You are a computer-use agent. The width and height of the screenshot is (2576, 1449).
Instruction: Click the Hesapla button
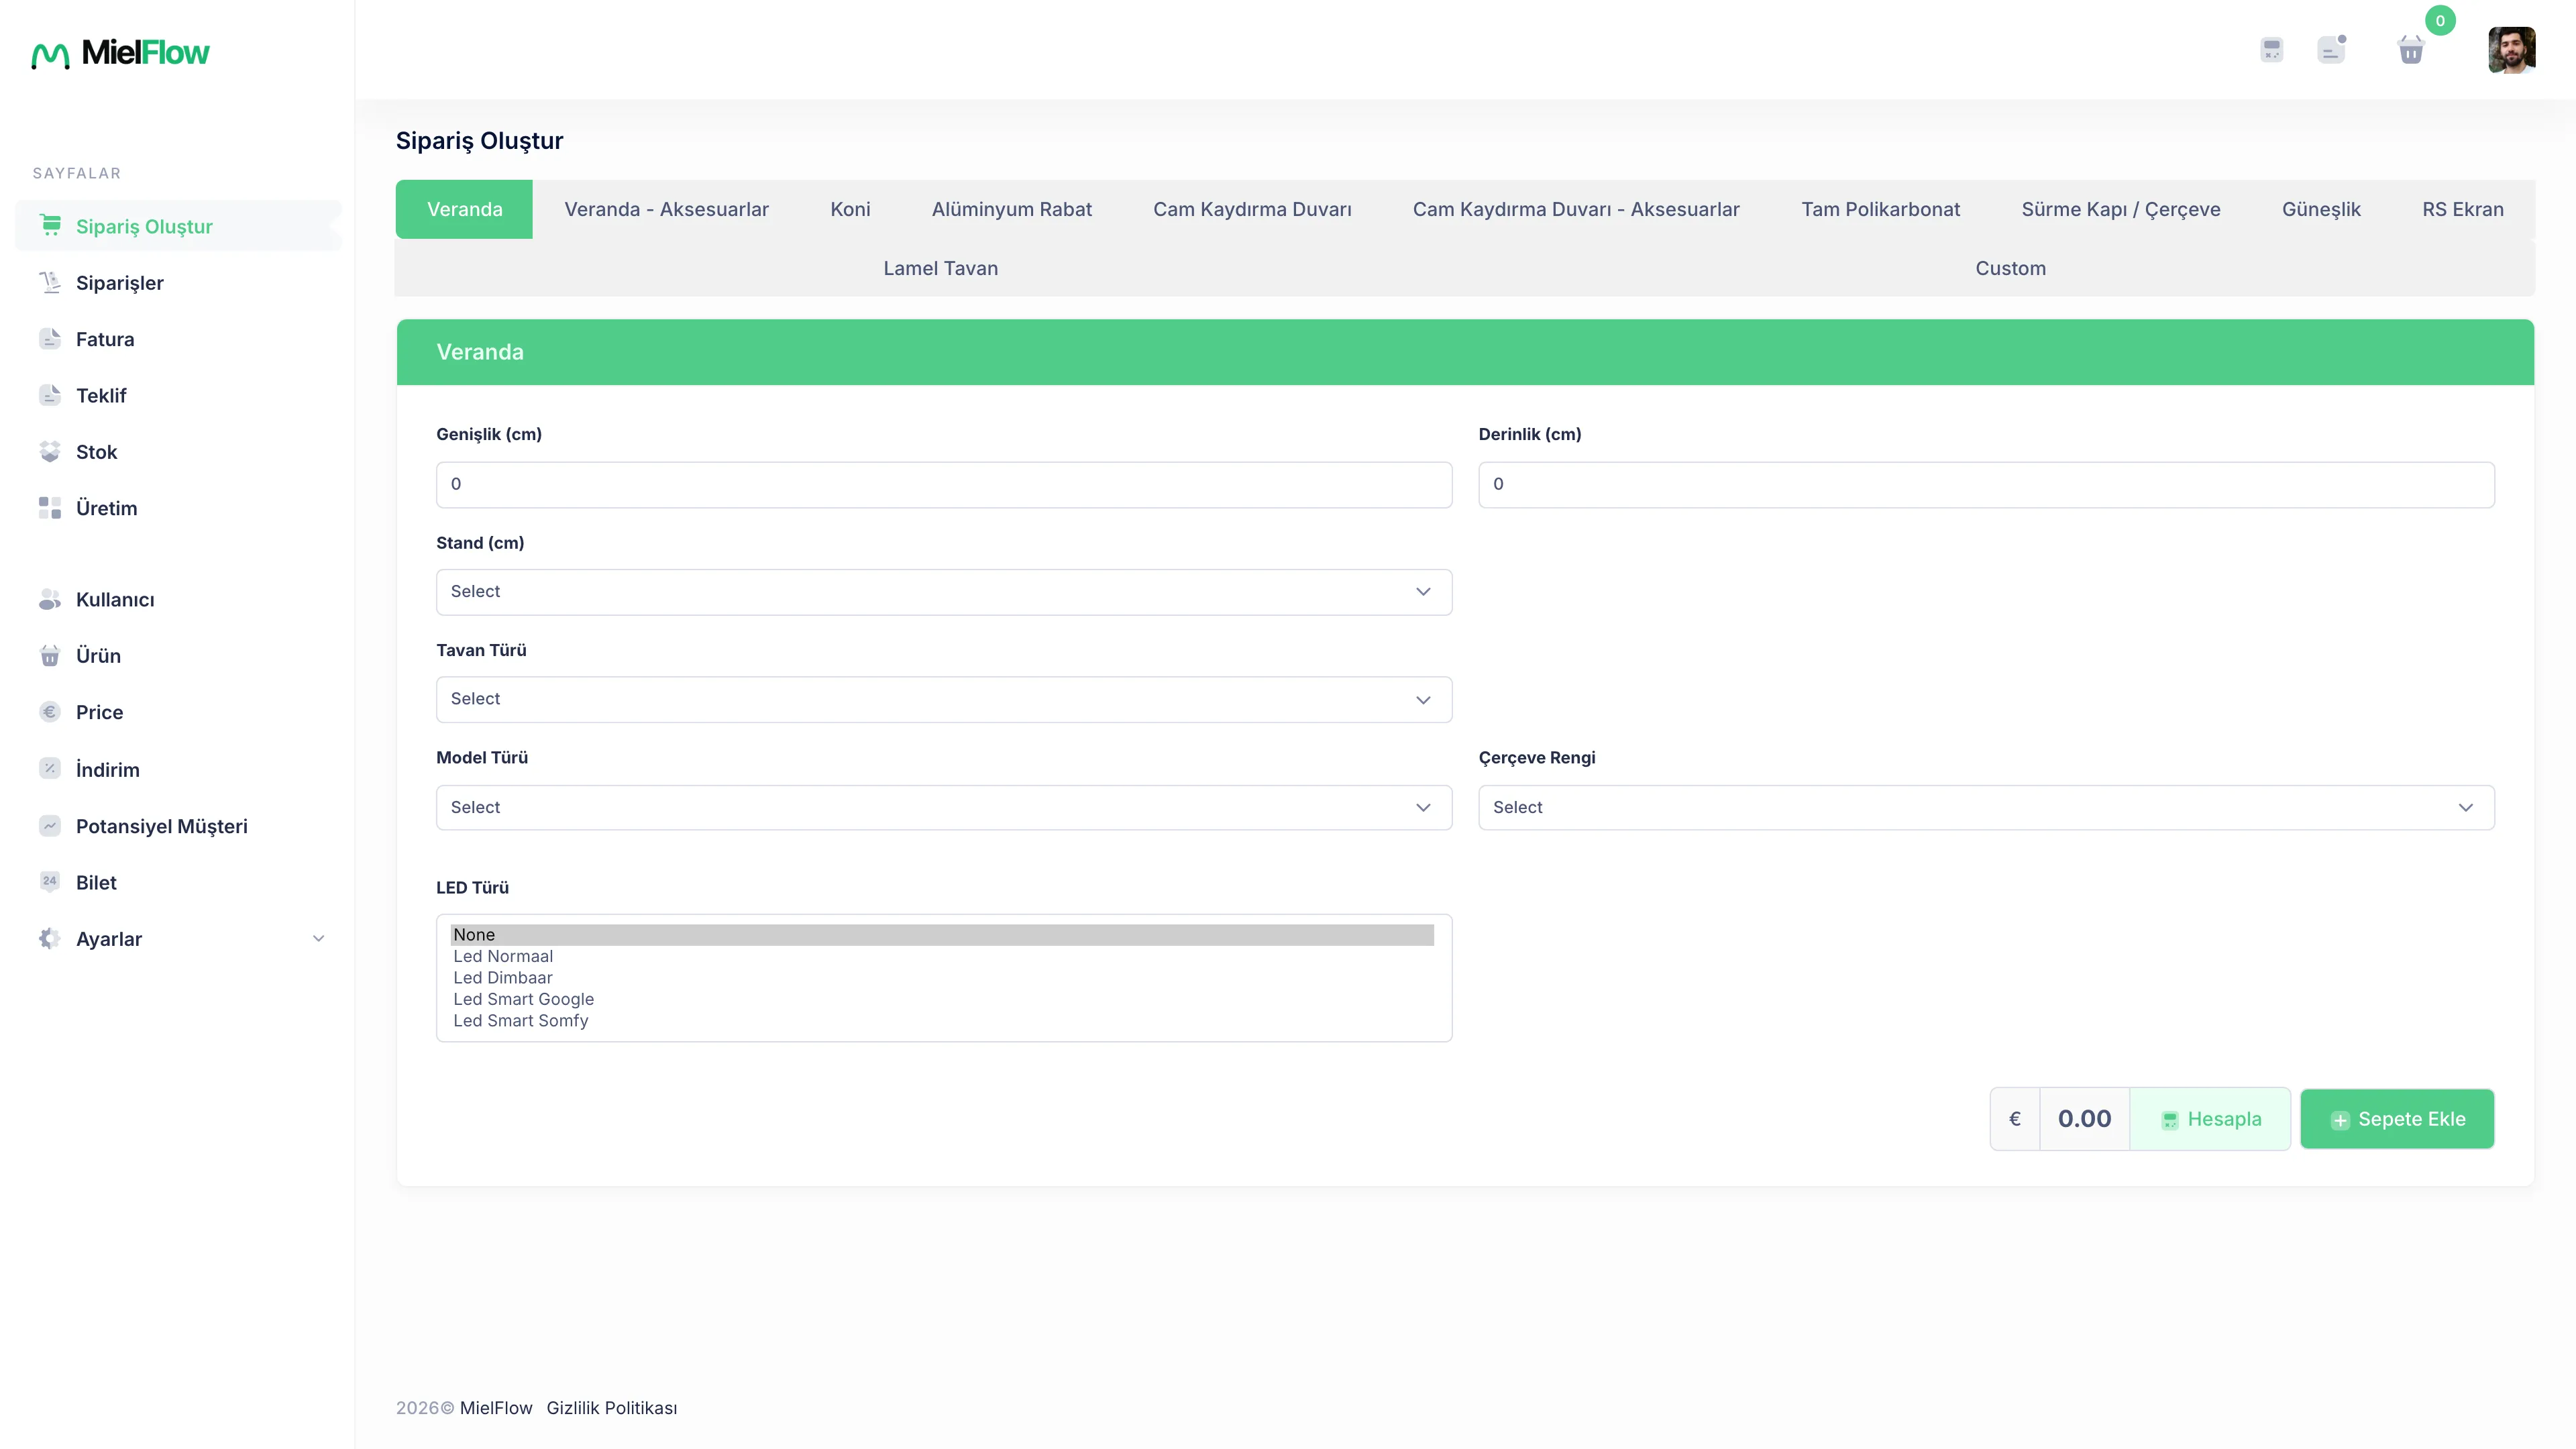(2210, 1119)
